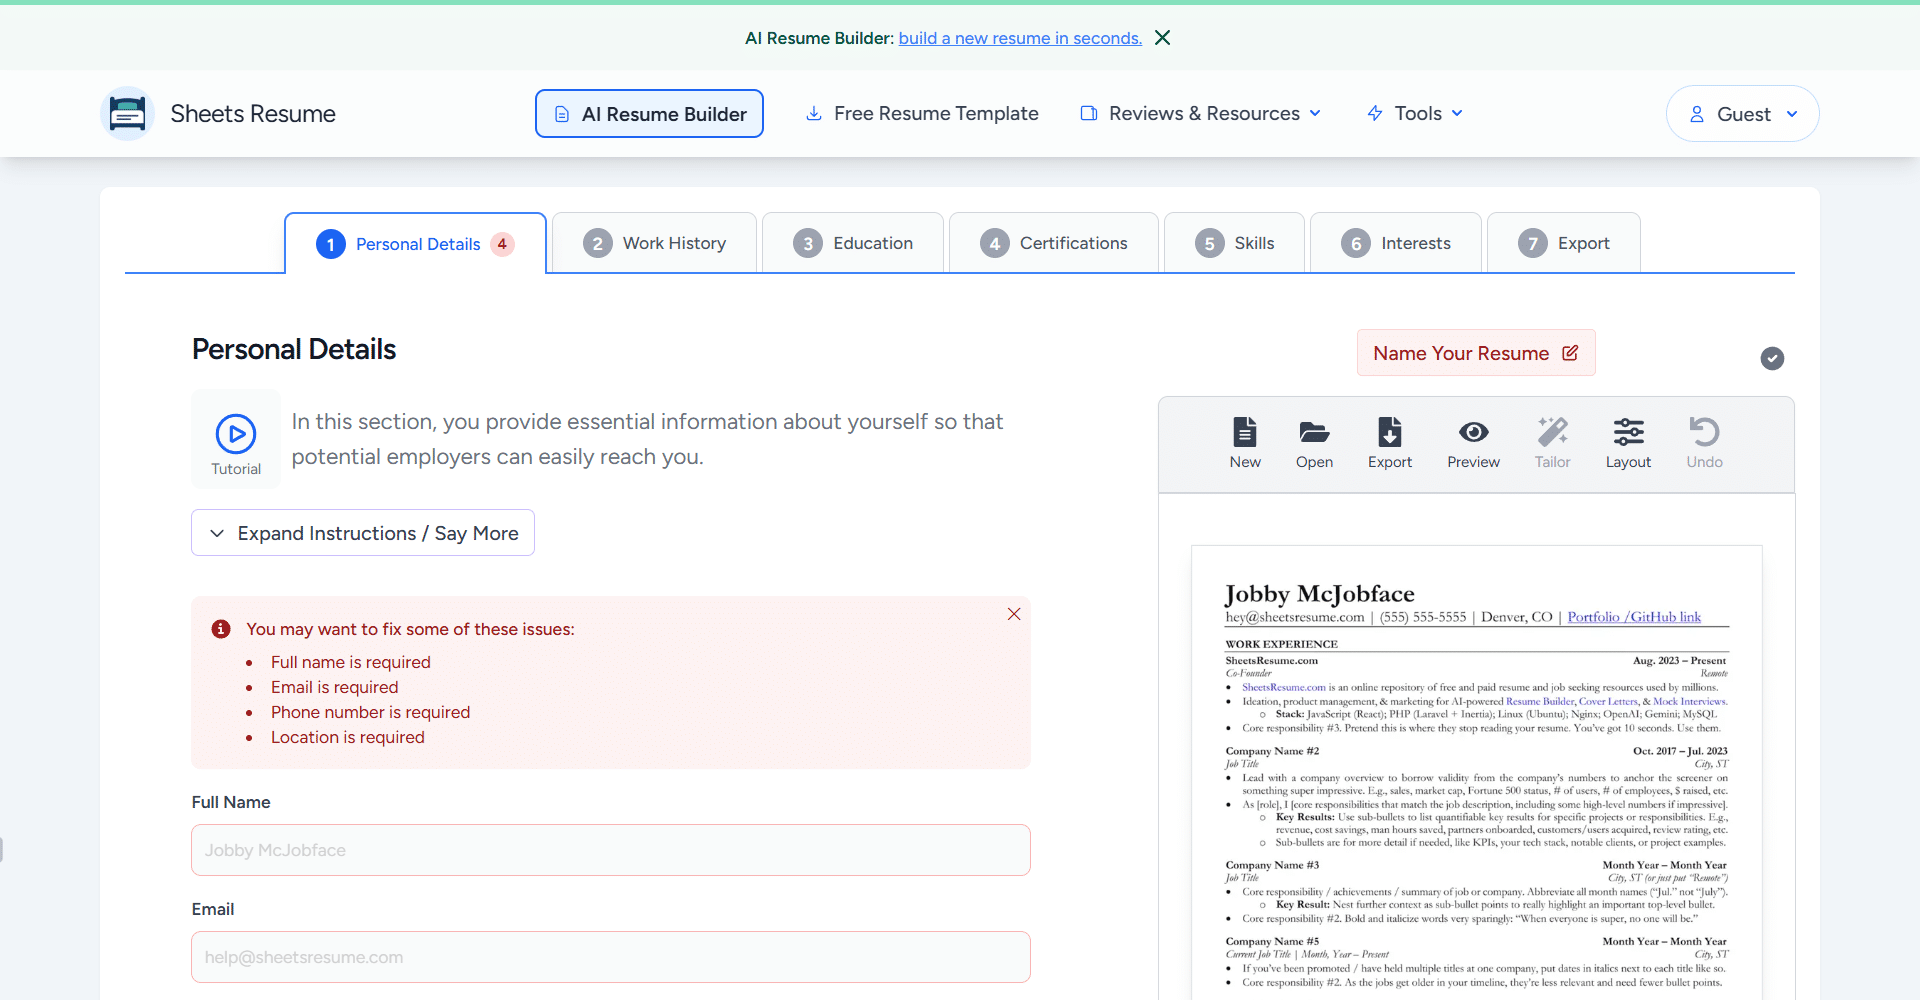Dismiss the AI Resume Builder banner
Image resolution: width=1920 pixels, height=1000 pixels.
tap(1162, 38)
